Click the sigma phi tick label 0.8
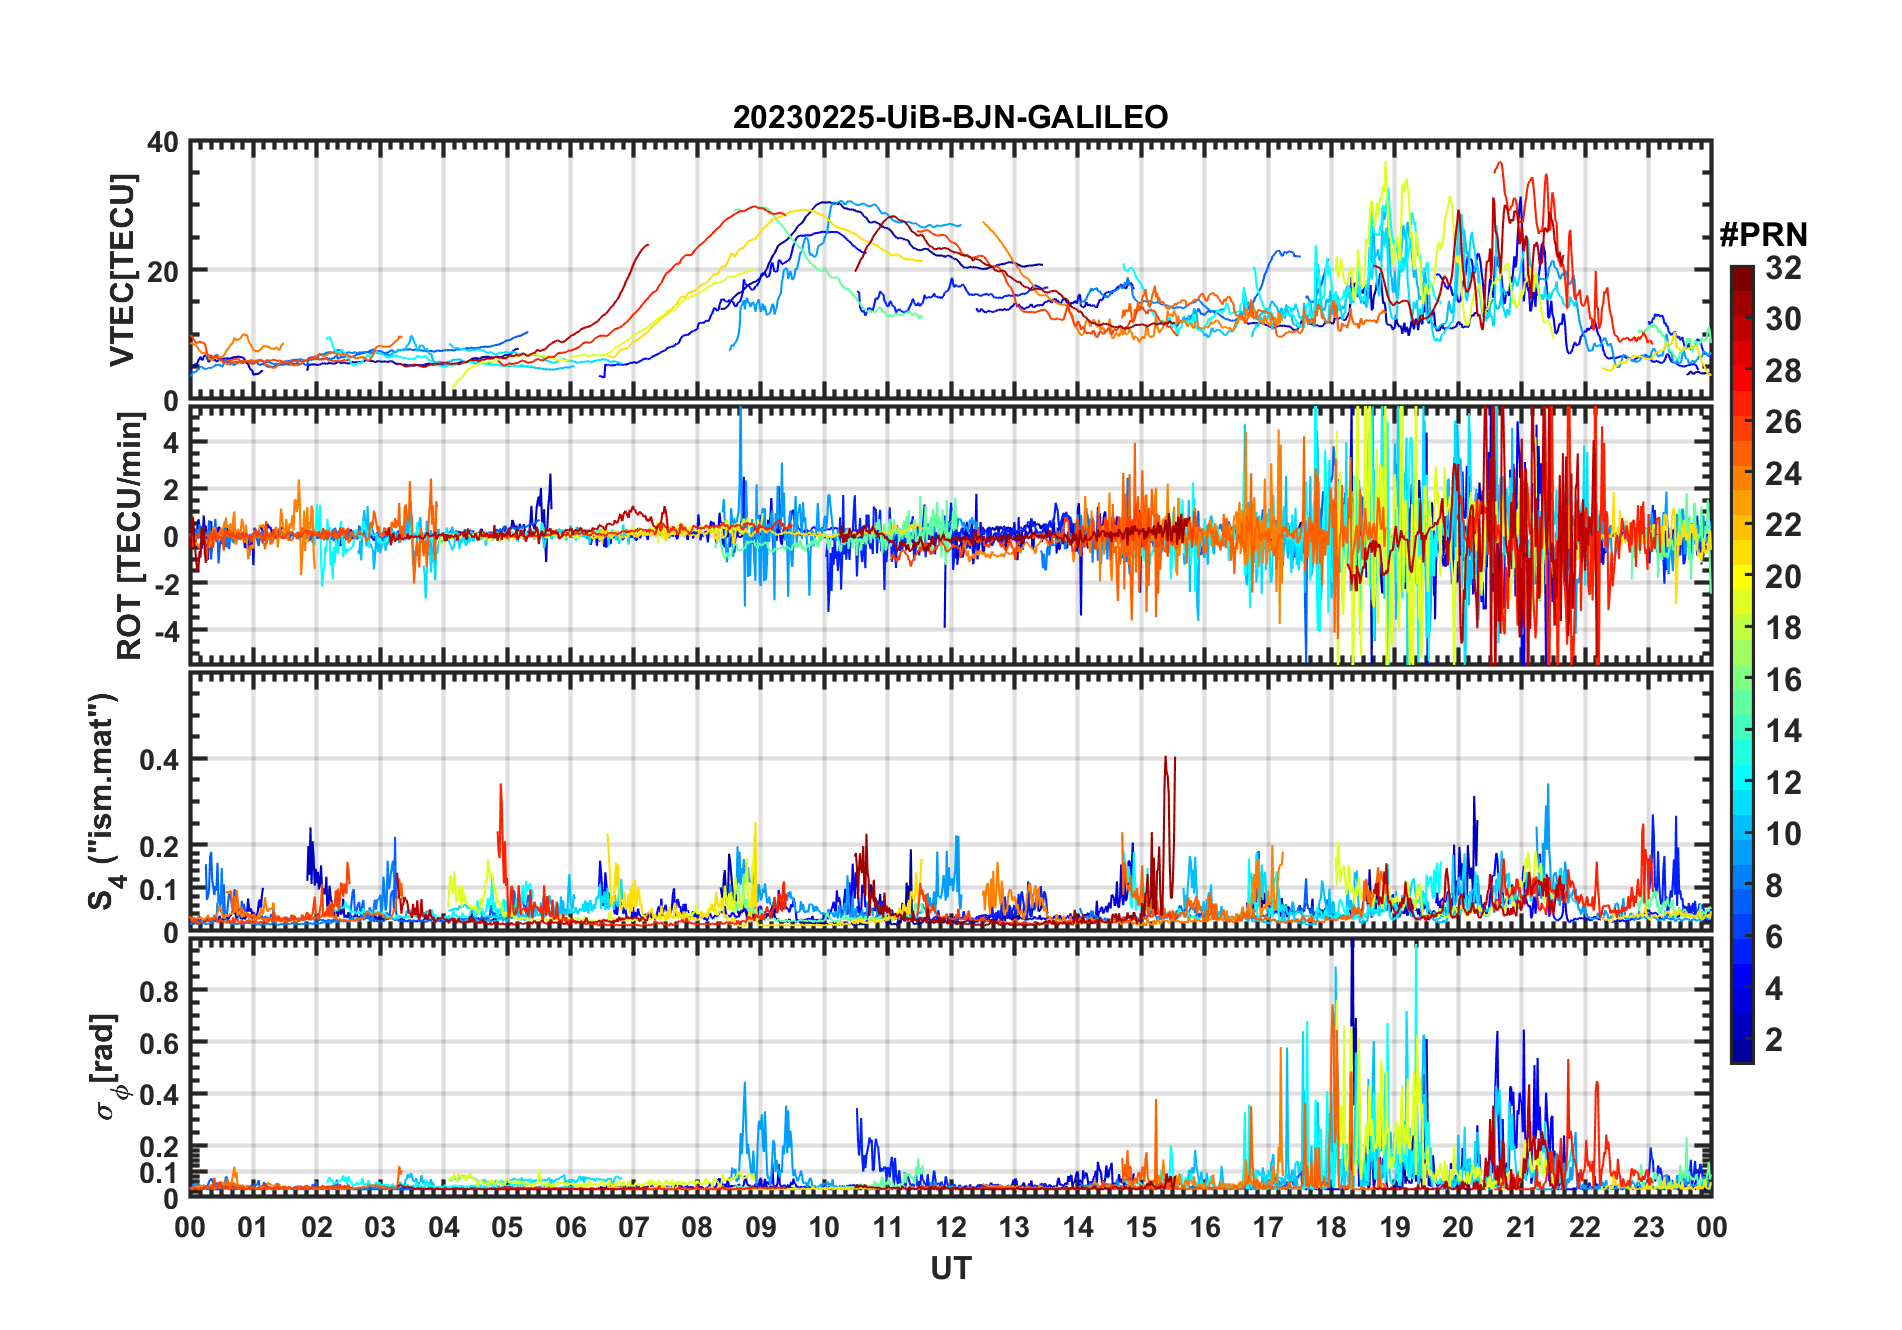1902x1330 pixels. point(159,991)
